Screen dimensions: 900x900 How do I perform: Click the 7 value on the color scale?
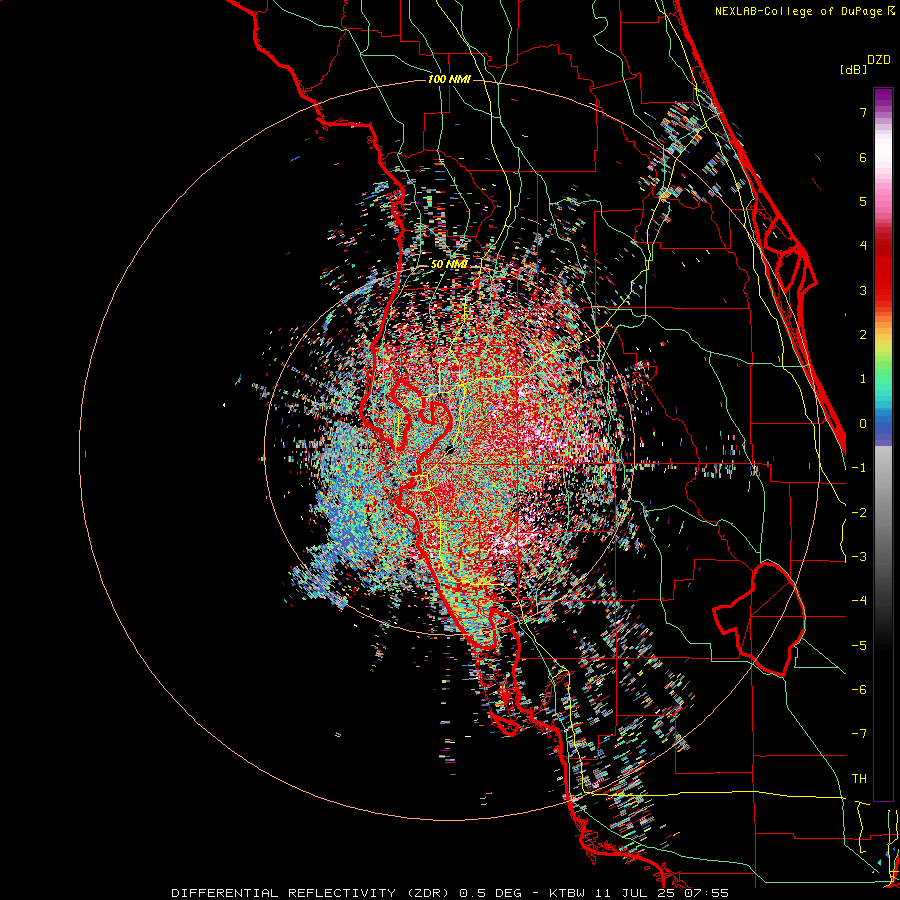[x=863, y=112]
